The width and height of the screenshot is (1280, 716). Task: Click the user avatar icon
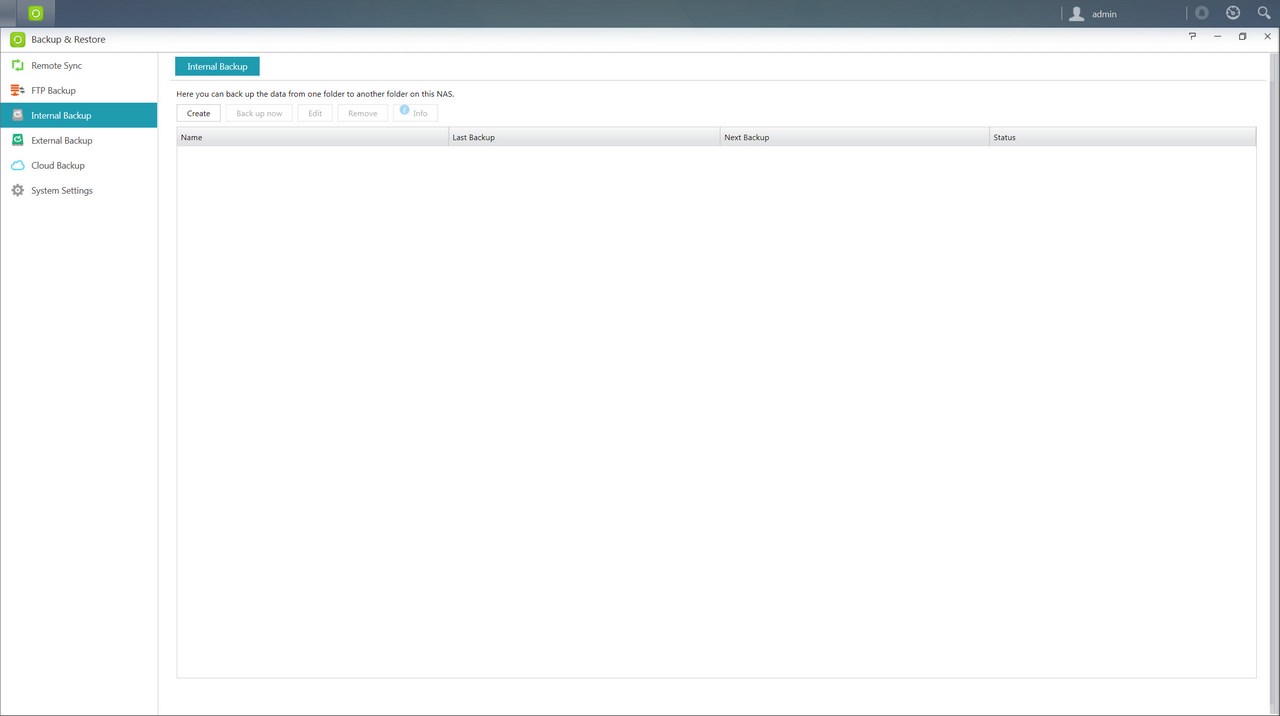pos(1076,14)
